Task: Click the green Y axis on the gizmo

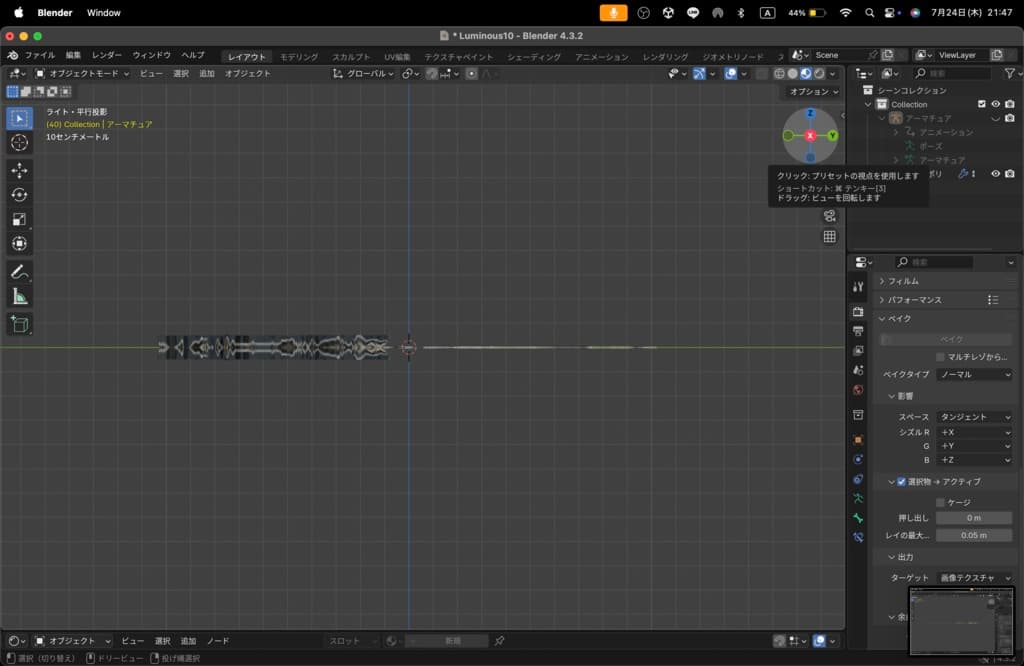Action: click(832, 135)
